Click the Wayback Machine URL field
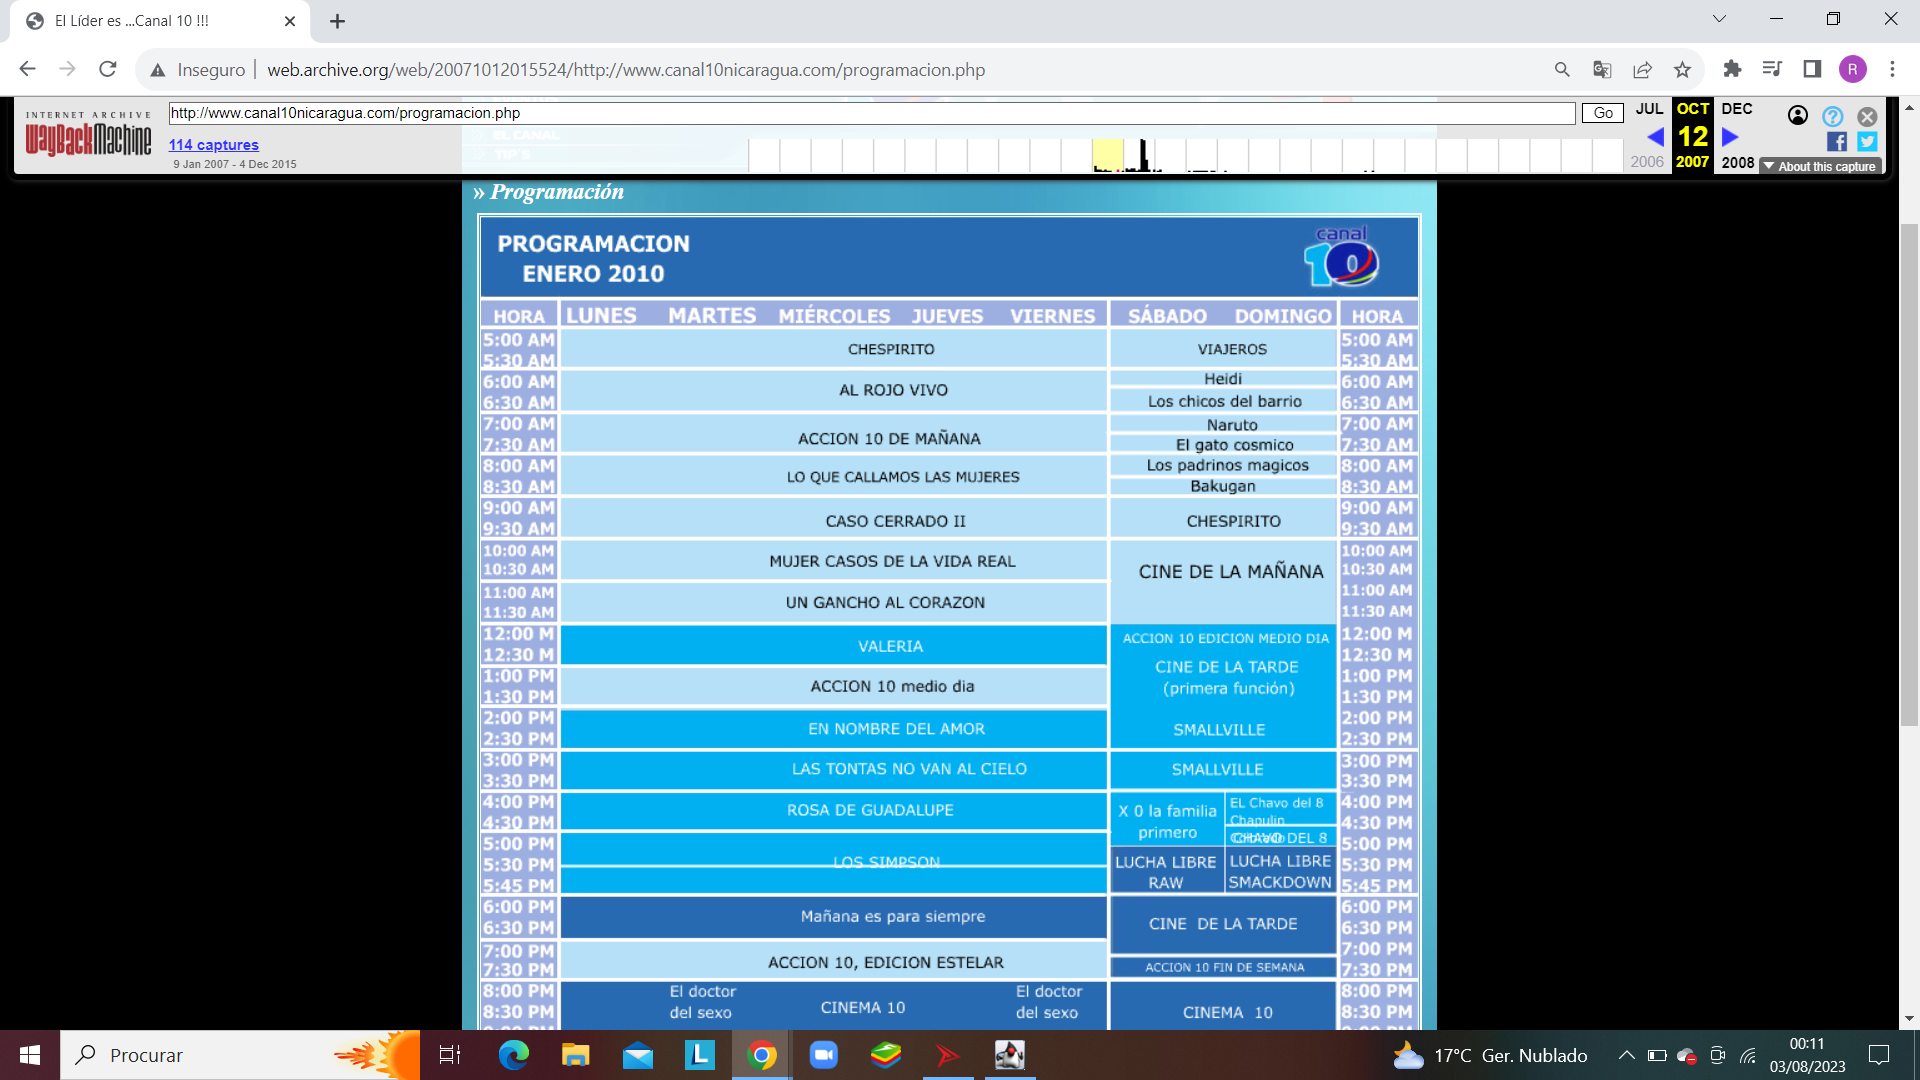 coord(871,113)
